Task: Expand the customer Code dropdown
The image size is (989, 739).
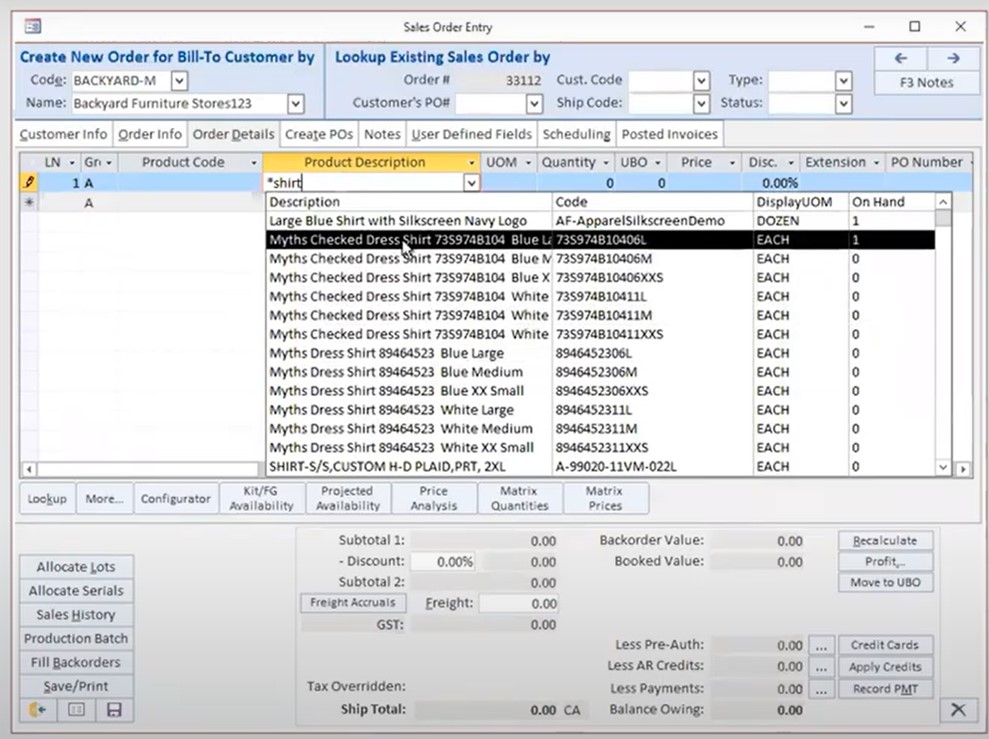Action: (x=179, y=80)
